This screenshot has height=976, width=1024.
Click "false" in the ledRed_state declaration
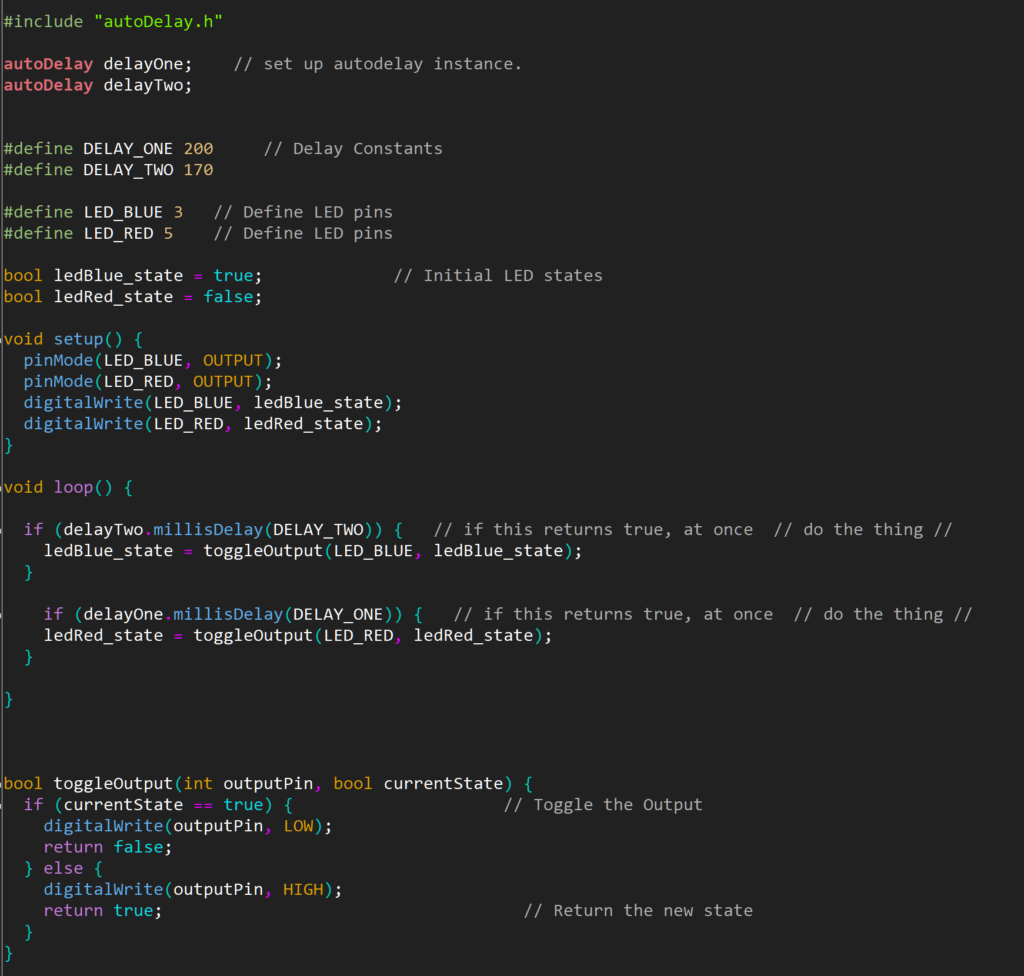coord(228,297)
